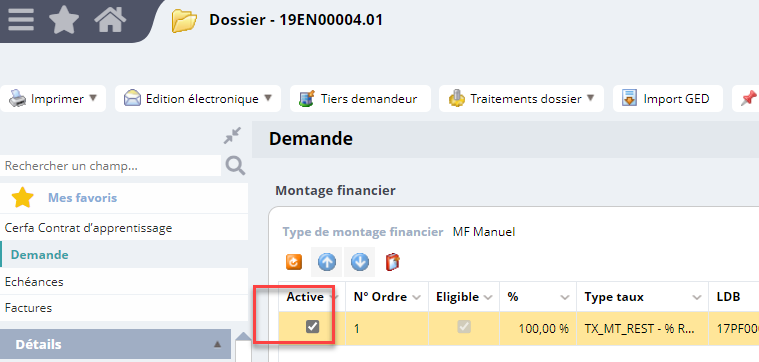This screenshot has height=362, width=759.
Task: Click the N° Ordre cell value 1
Action: click(x=387, y=328)
